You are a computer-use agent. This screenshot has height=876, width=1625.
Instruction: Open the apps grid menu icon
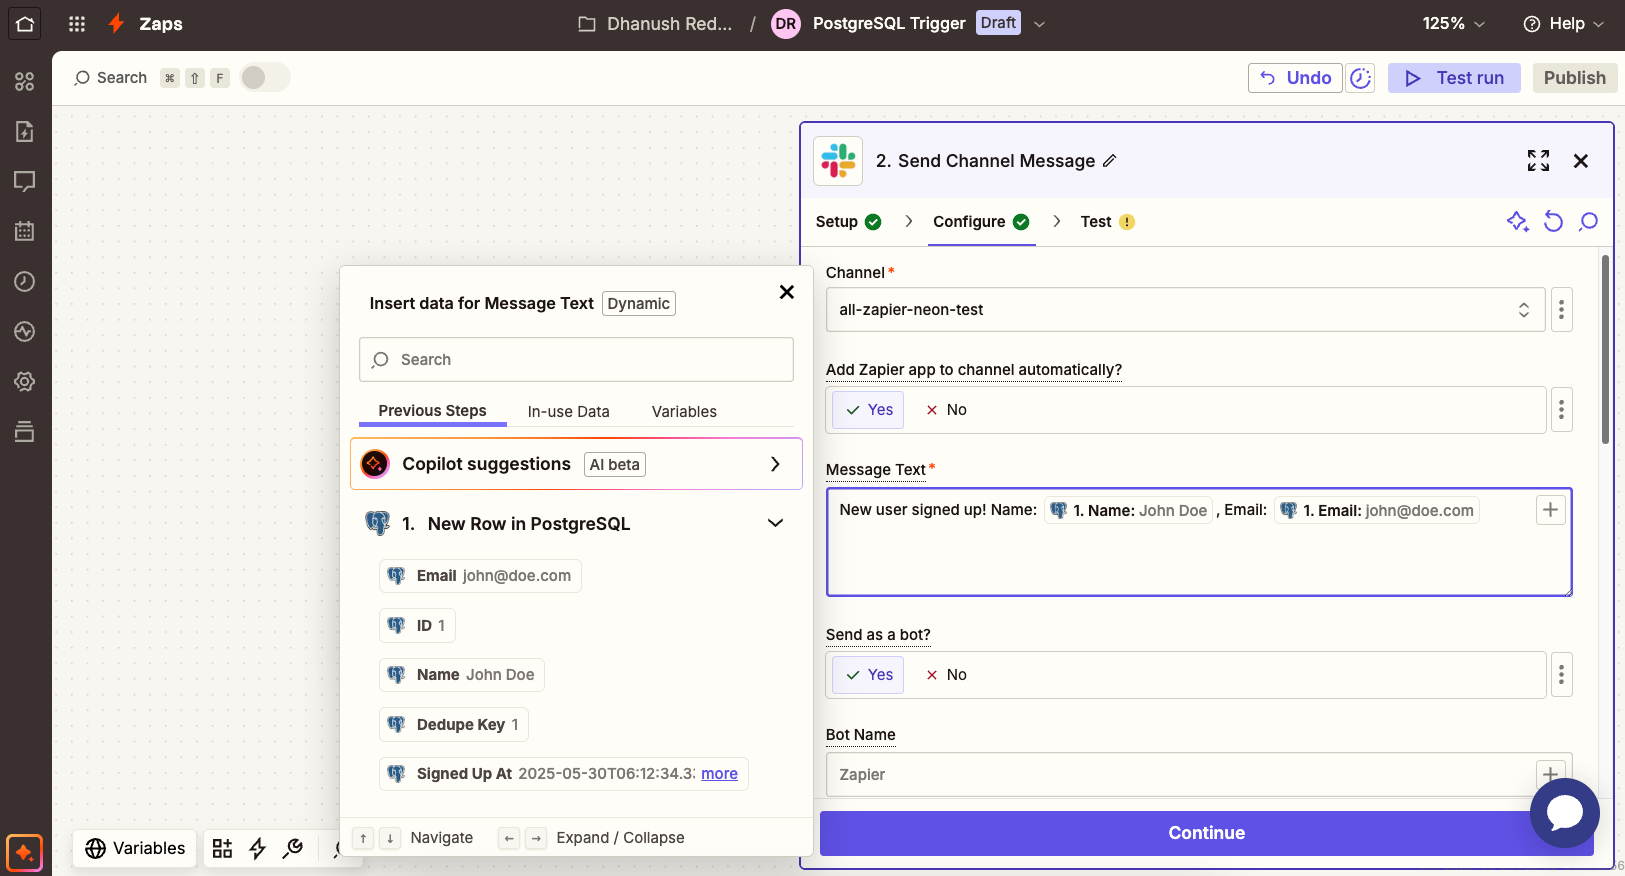coord(77,24)
